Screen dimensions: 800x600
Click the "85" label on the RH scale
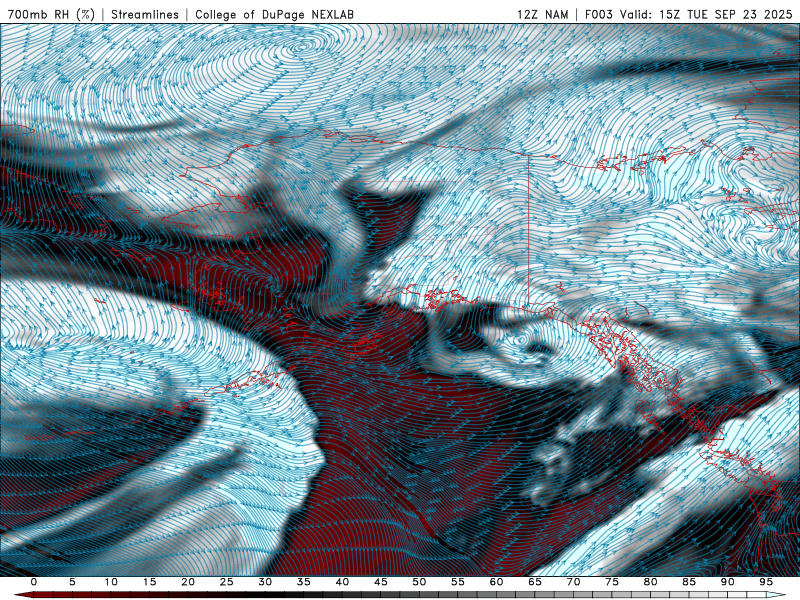pos(689,582)
